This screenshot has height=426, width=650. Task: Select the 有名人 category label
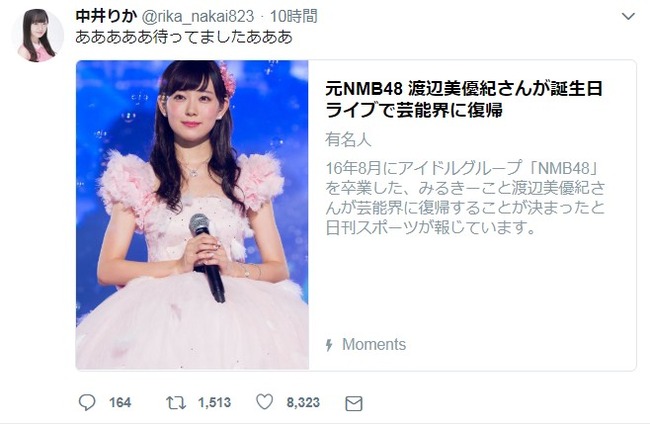click(348, 140)
